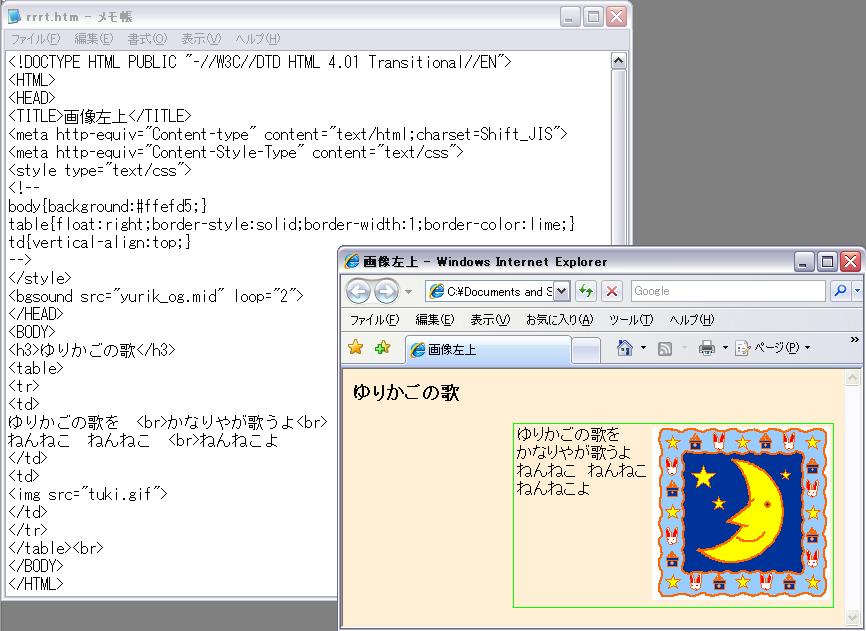The width and height of the screenshot is (866, 631).
Task: Open the ページ(P) menu button
Action: tap(773, 348)
